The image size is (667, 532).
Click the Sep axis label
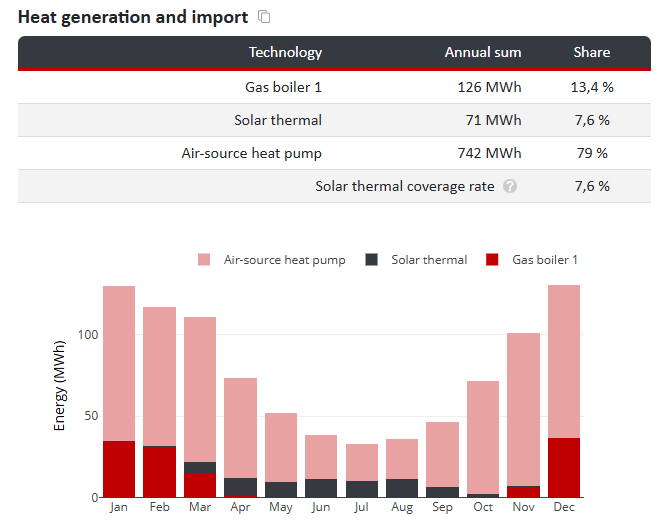[442, 507]
